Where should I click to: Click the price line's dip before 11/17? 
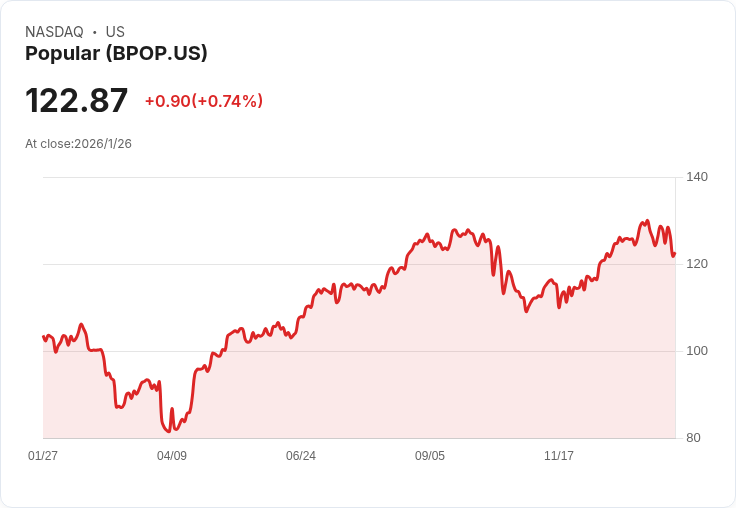point(526,311)
